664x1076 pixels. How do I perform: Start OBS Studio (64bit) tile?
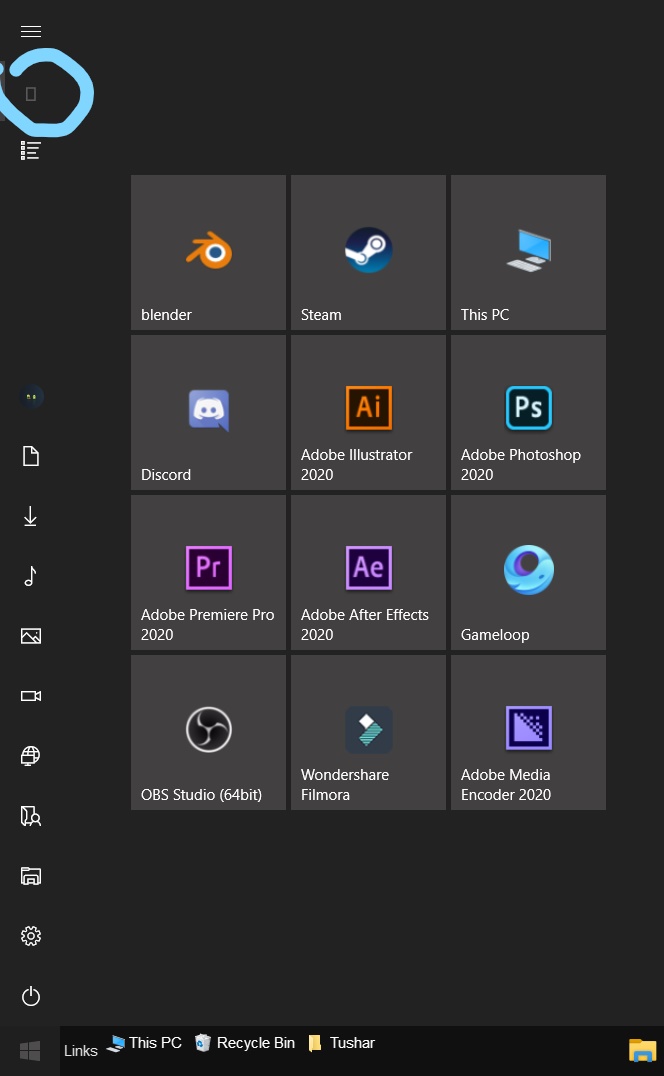(209, 732)
